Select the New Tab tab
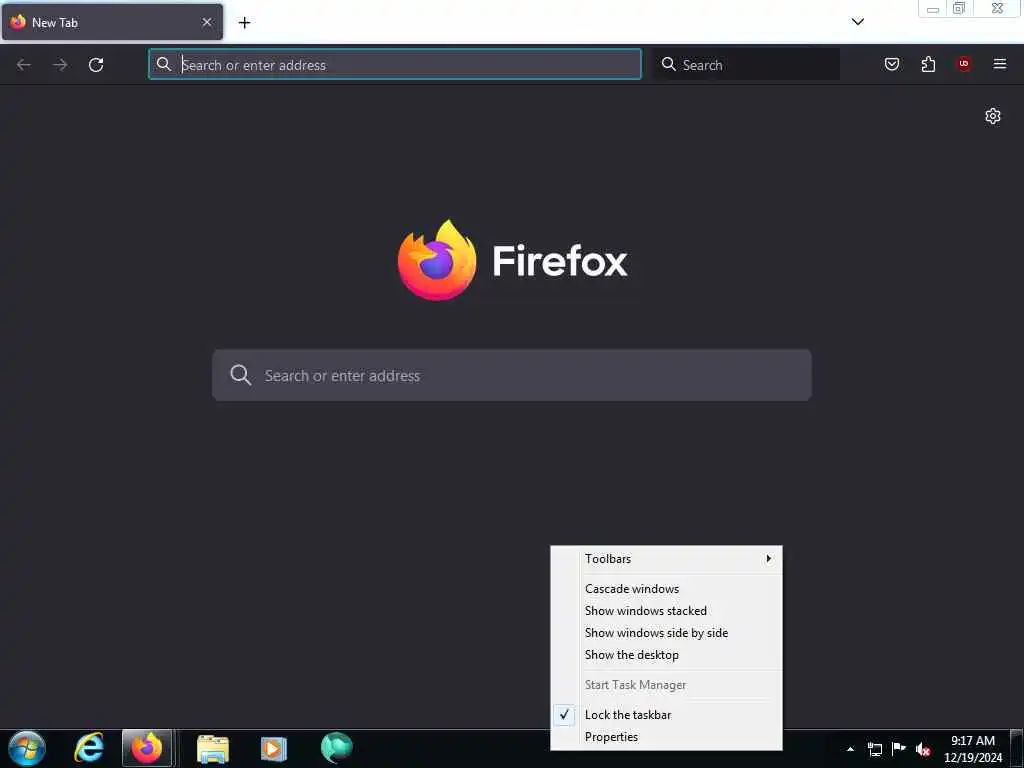1024x768 pixels. click(112, 22)
